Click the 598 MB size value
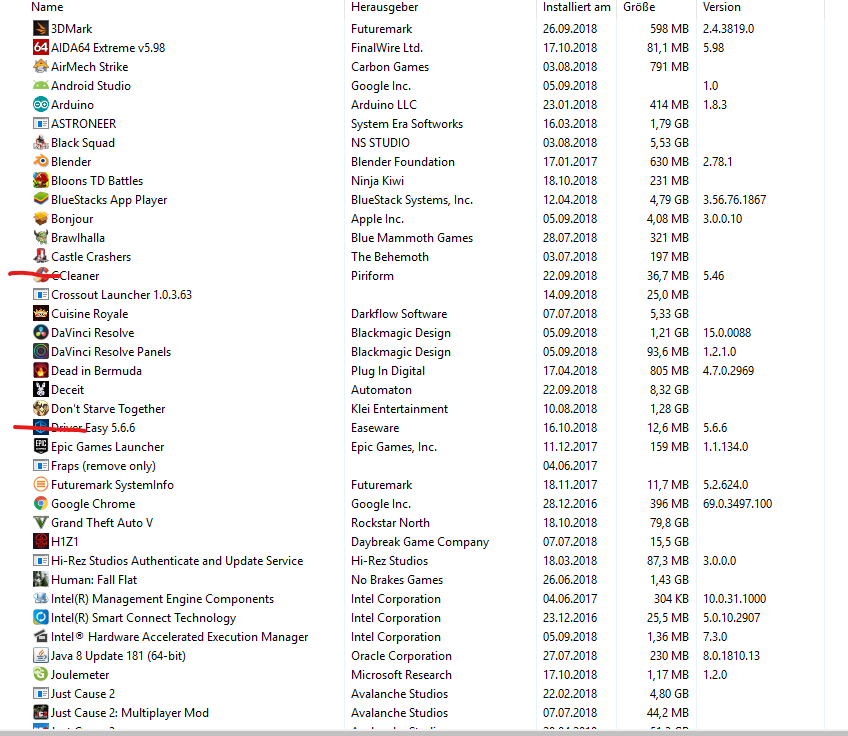This screenshot has width=848, height=736. (669, 28)
